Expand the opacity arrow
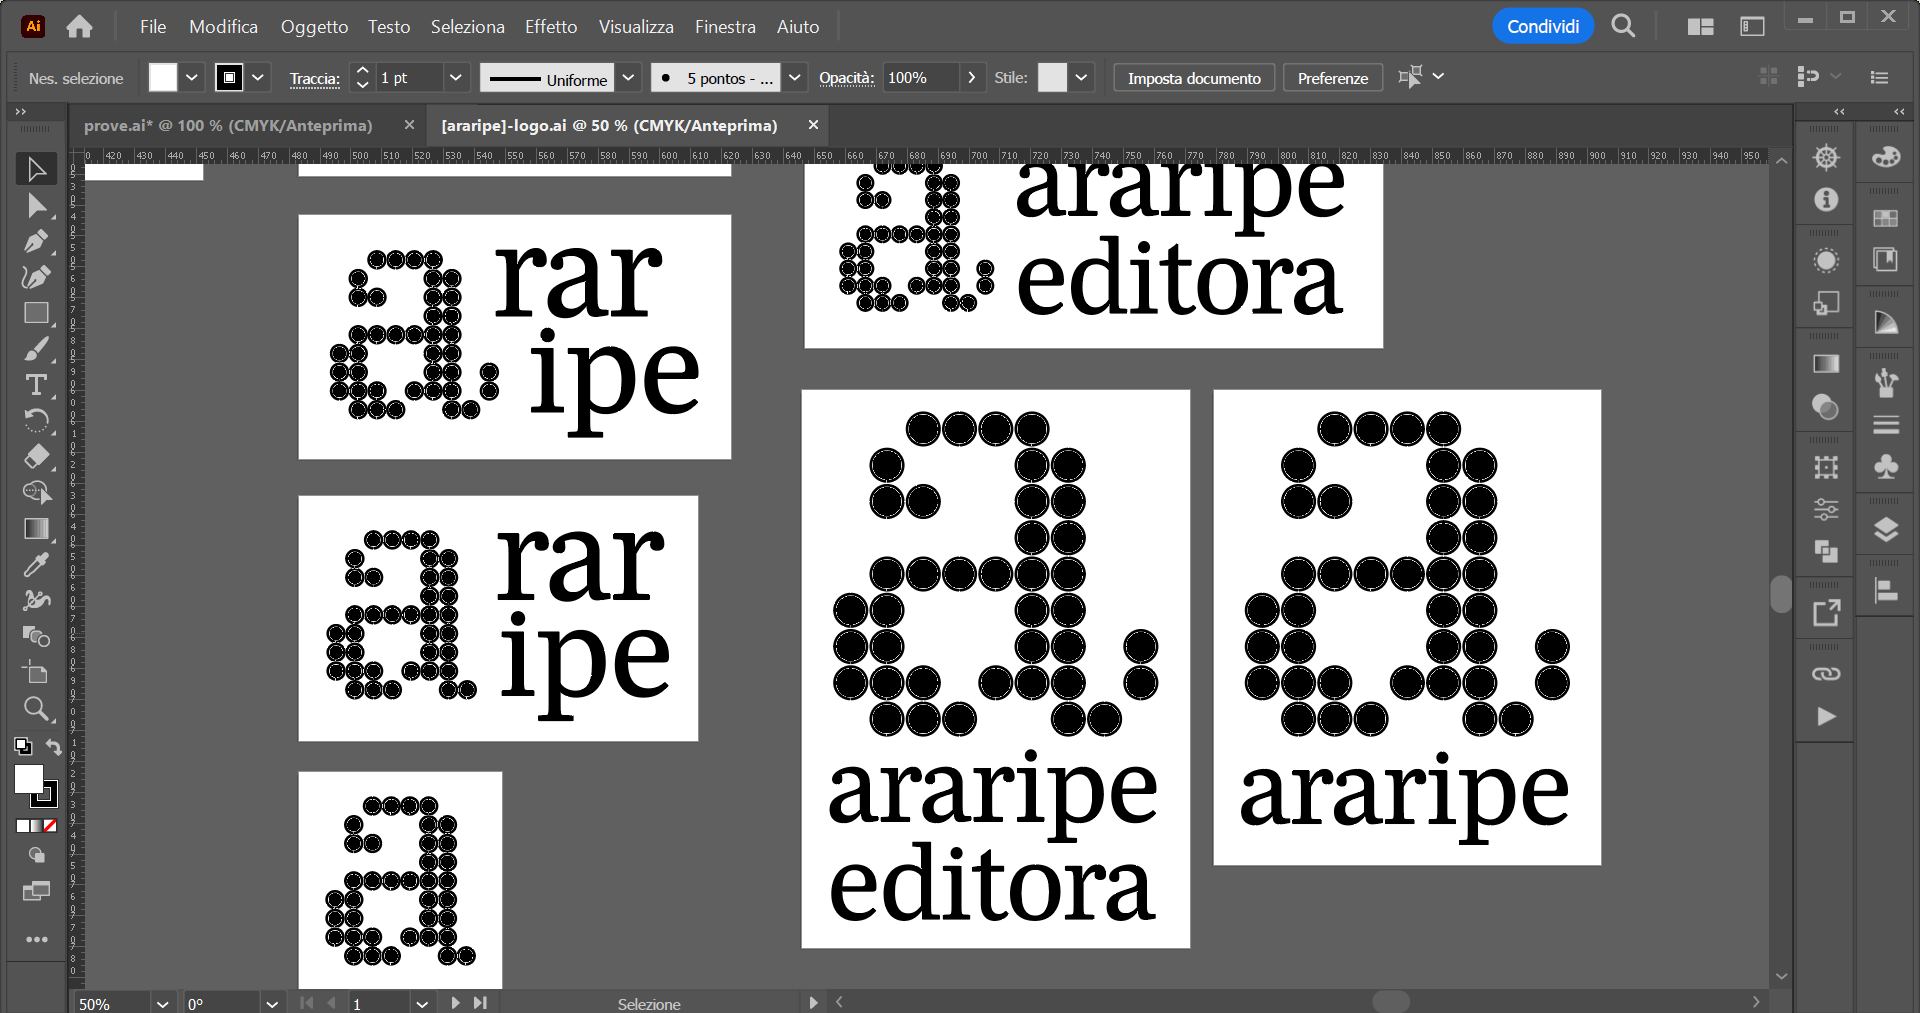This screenshot has width=1920, height=1013. tap(971, 77)
